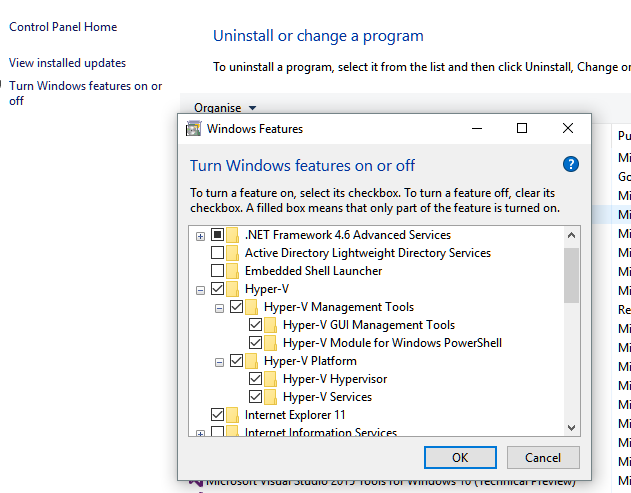Expand the Internet Information Services node
Screen dimensions: 631x493
tap(200, 433)
